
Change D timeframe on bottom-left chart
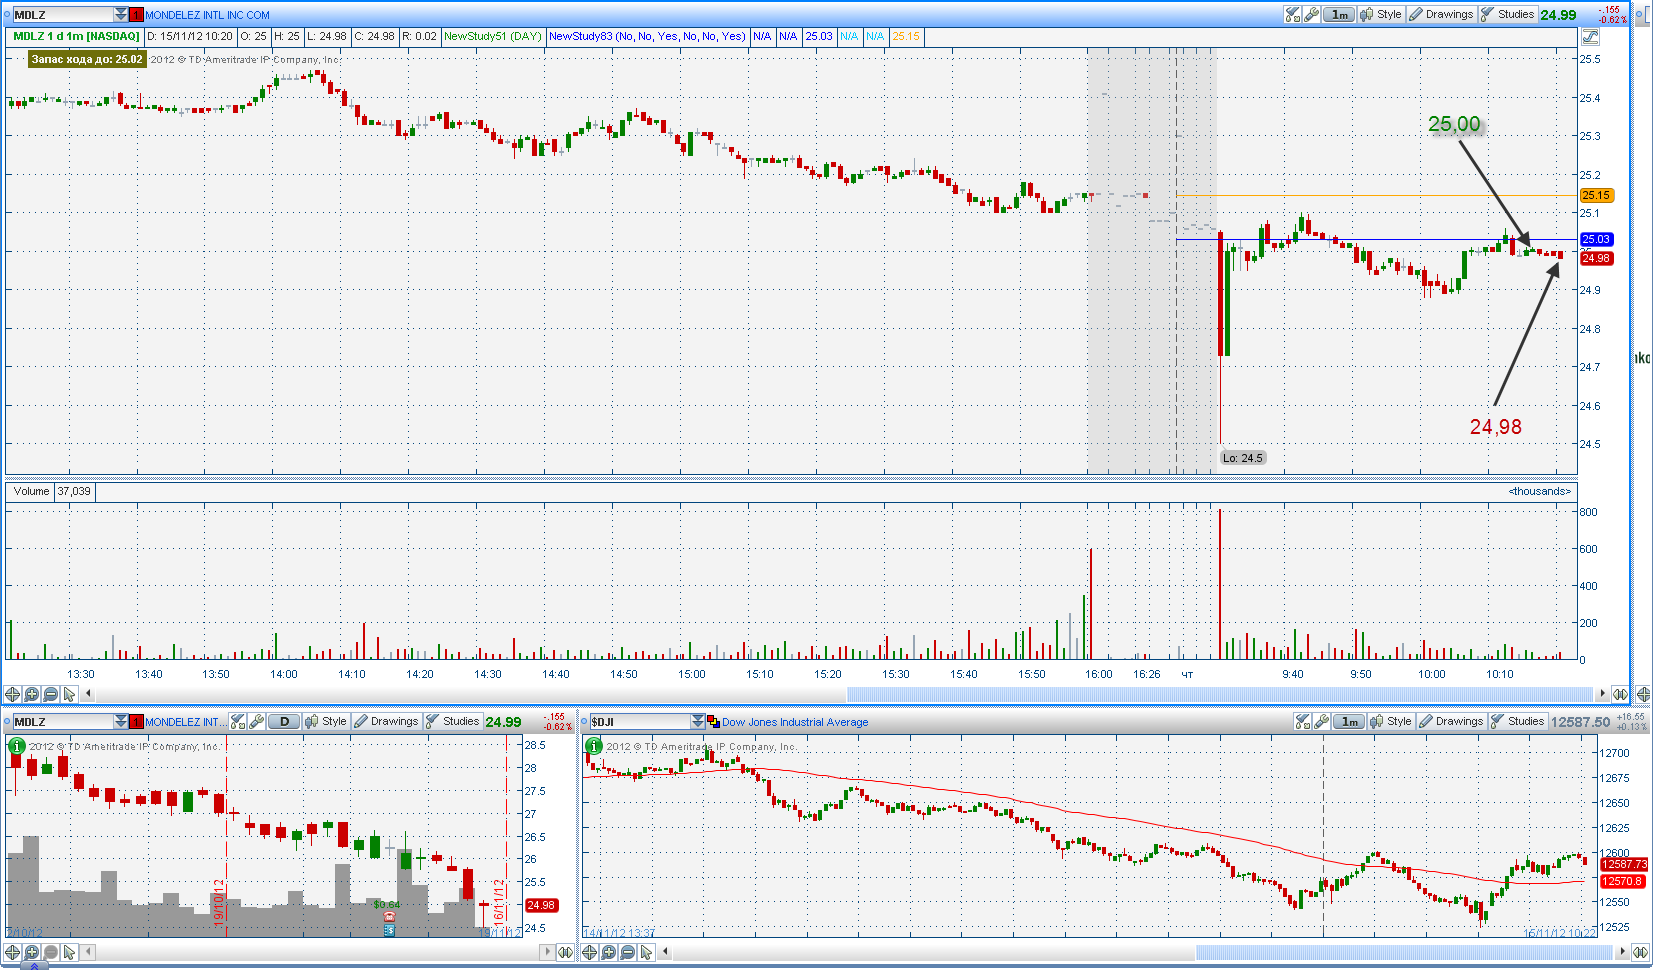pos(284,721)
